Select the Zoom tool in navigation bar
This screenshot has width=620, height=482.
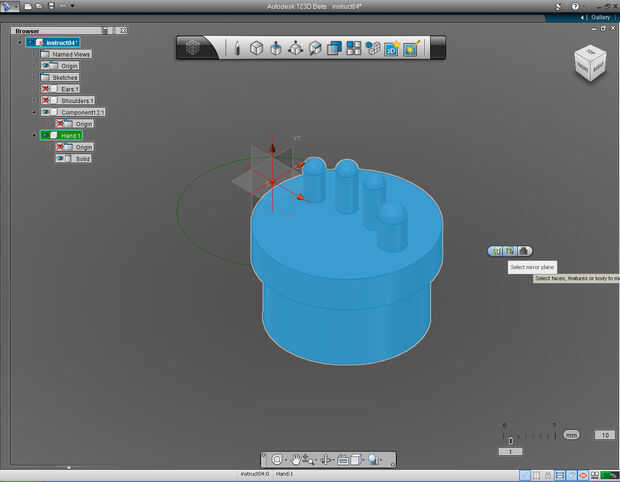coord(308,460)
